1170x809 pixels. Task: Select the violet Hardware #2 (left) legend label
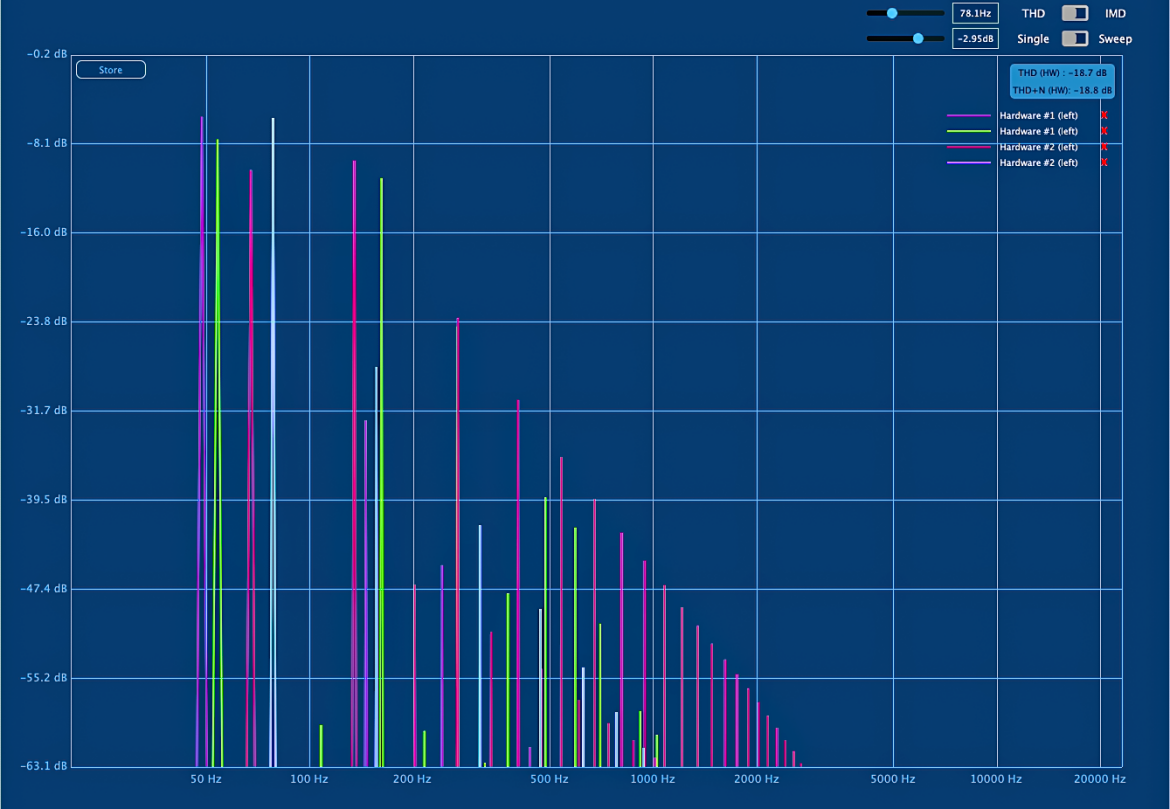point(1038,163)
